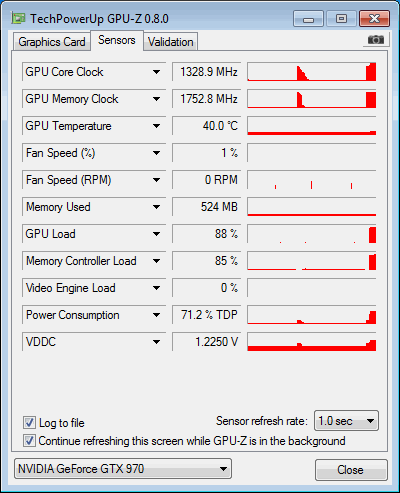Toggle Continue refreshing in background checkbox

tap(29, 441)
